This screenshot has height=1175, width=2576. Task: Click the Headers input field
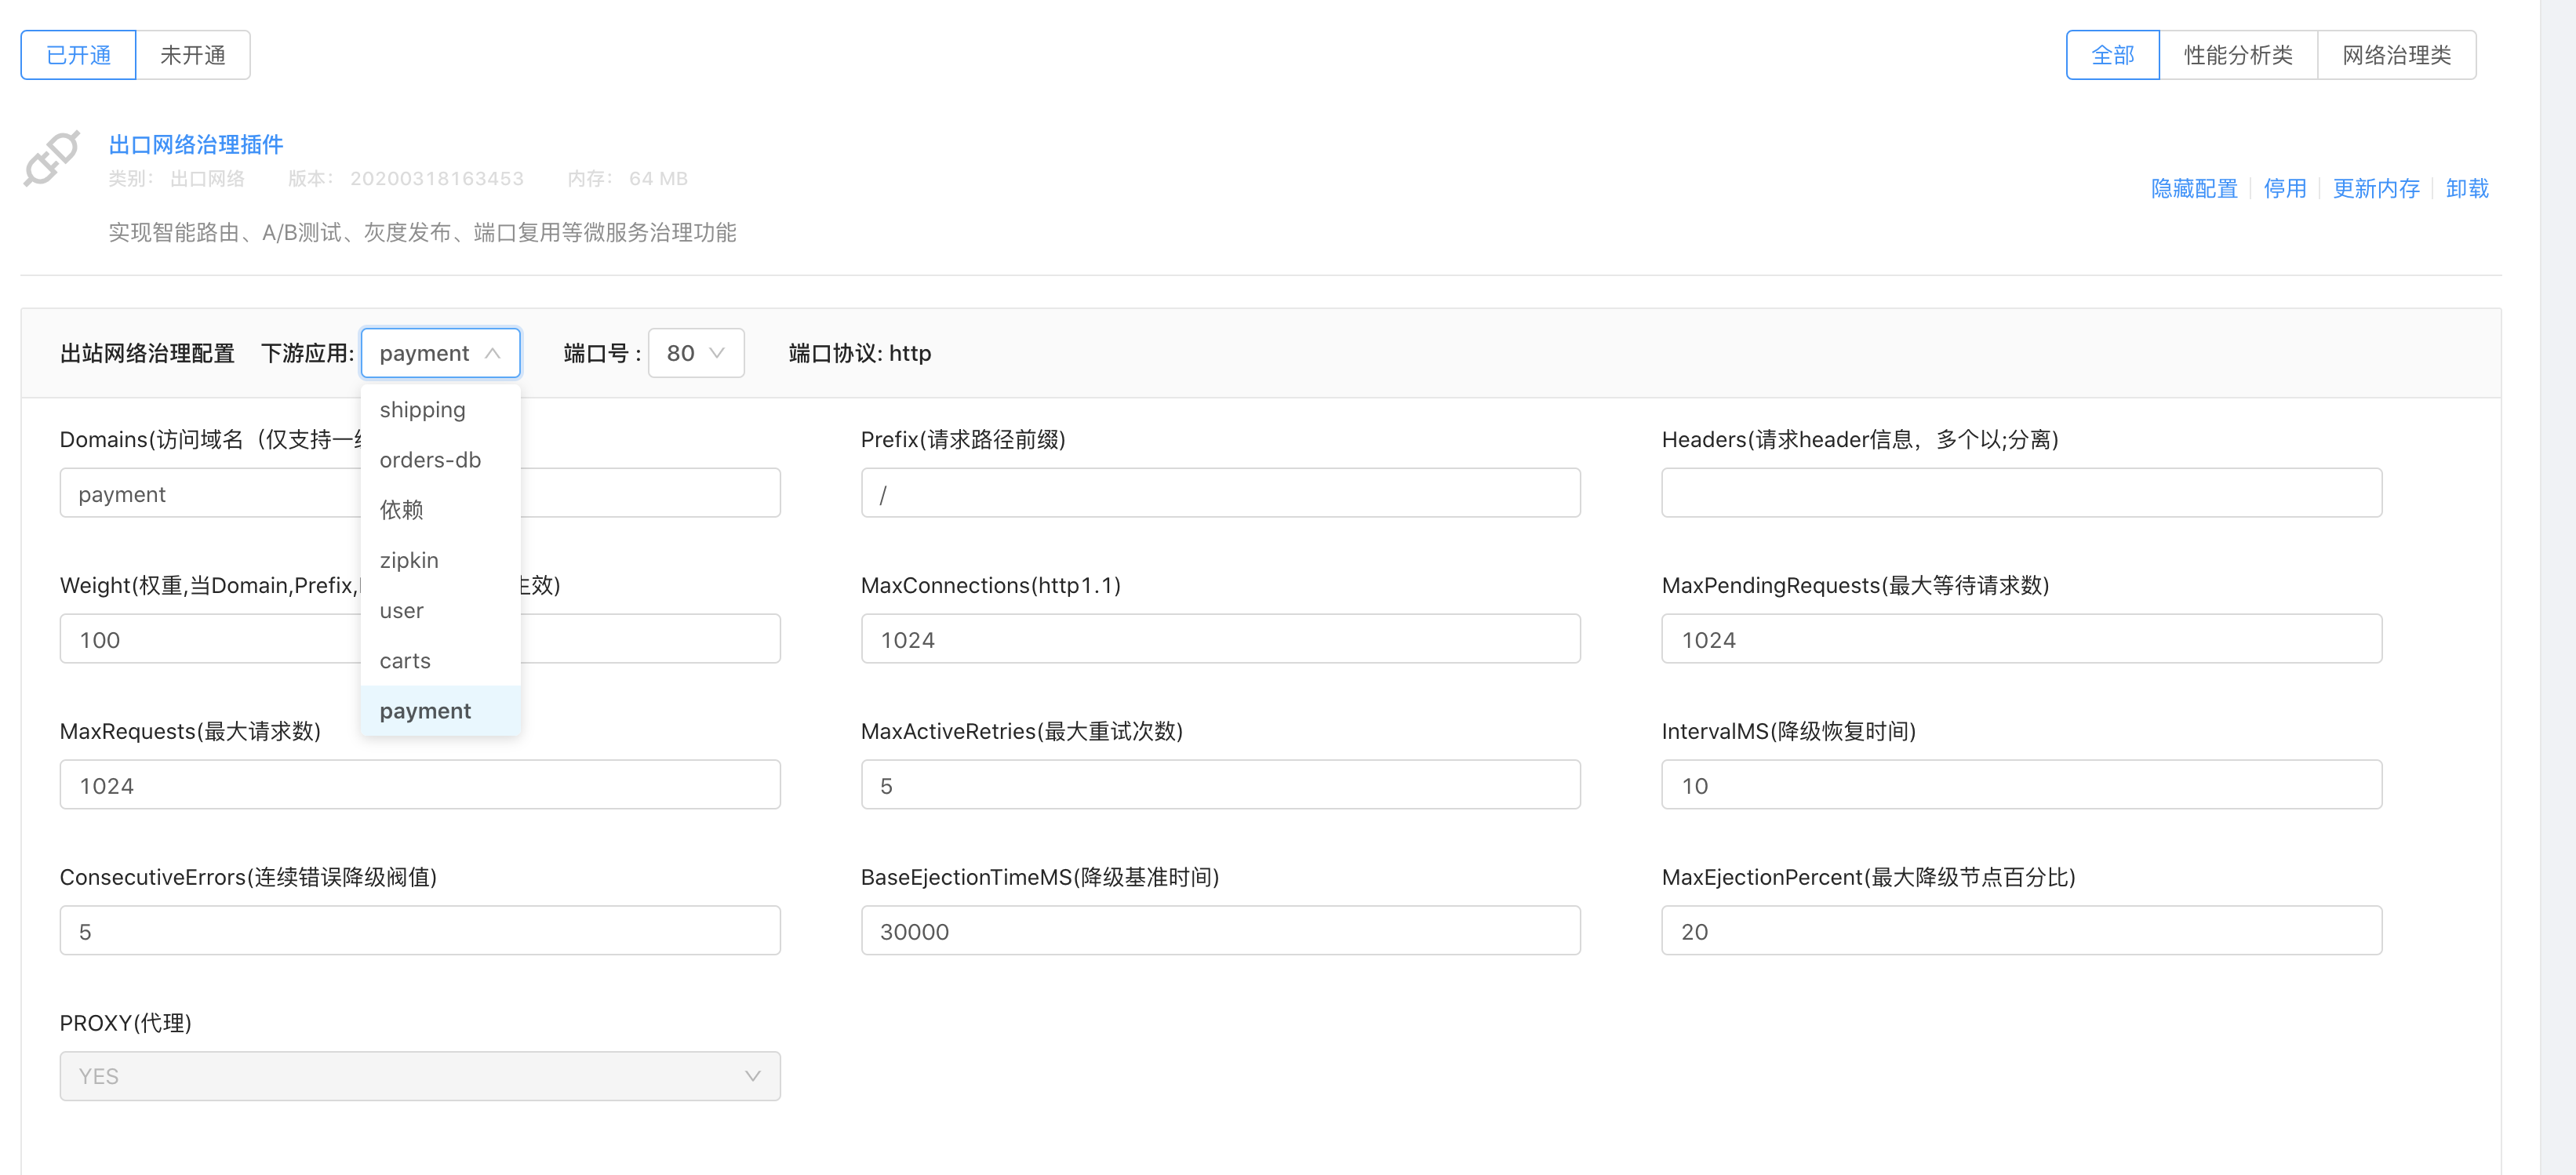pos(2021,493)
